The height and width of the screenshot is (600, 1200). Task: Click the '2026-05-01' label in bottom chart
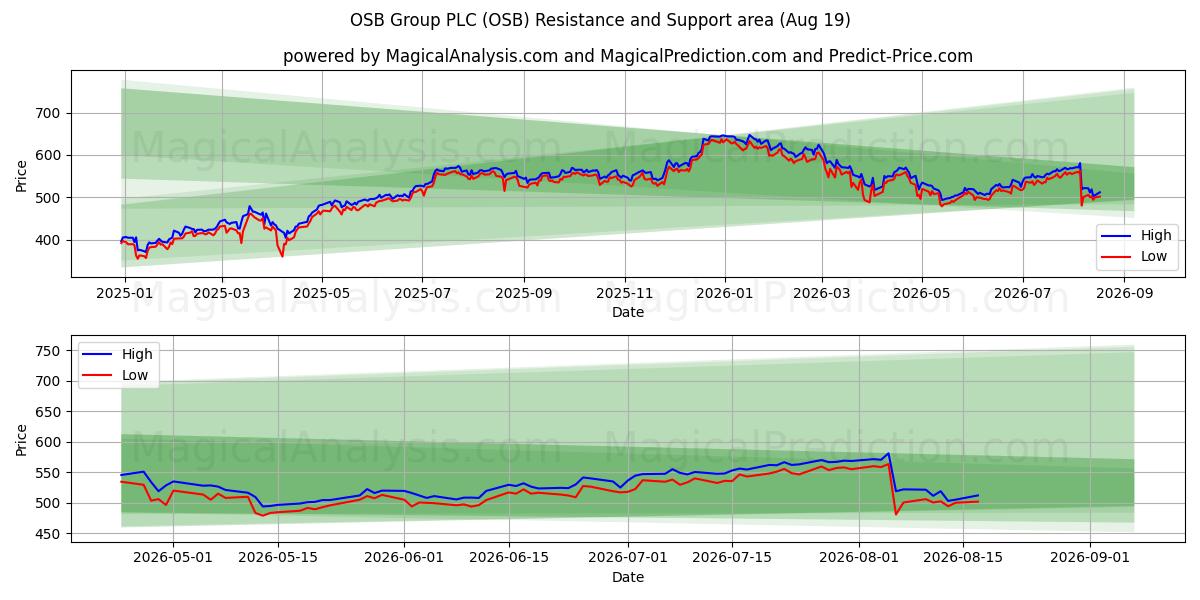(172, 560)
